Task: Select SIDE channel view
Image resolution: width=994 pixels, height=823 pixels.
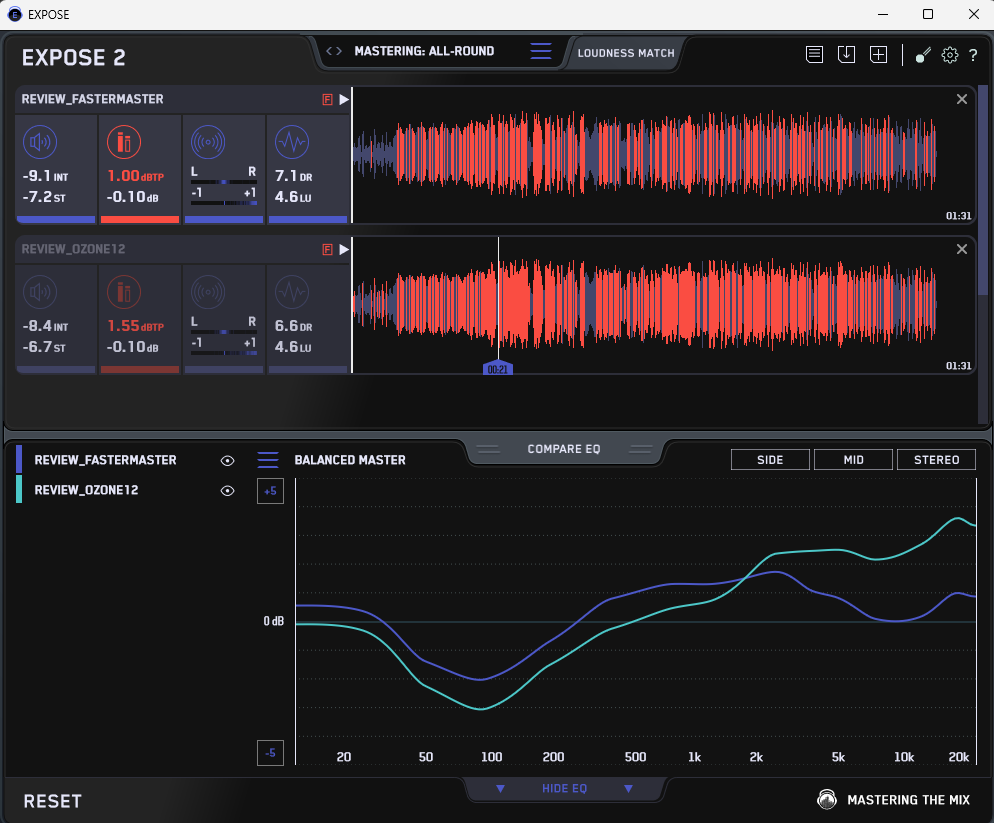Action: (770, 460)
